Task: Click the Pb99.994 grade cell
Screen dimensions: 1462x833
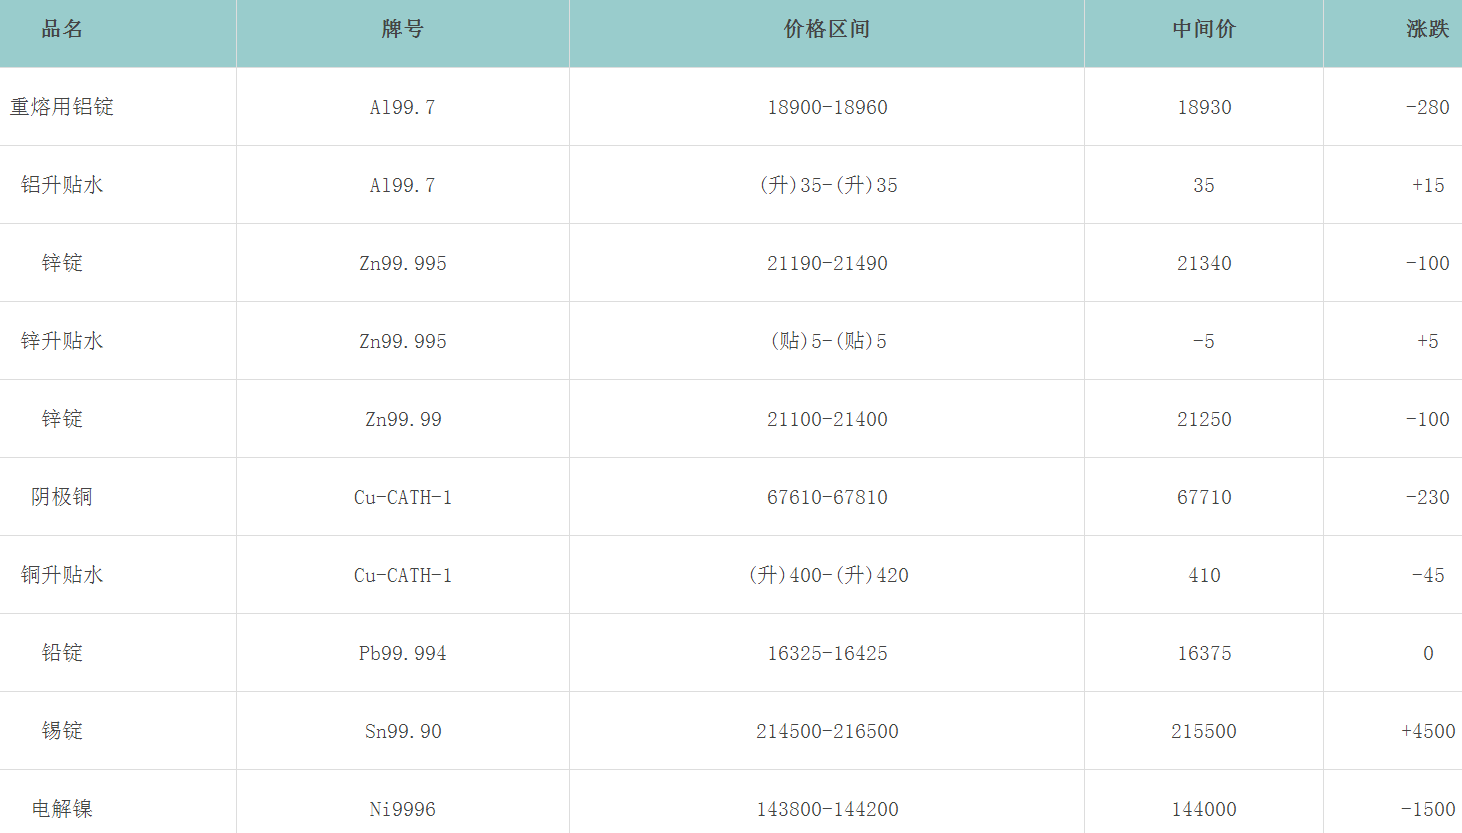Action: 402,653
